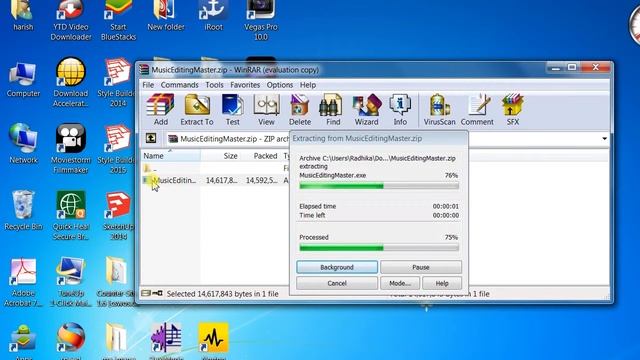This screenshot has height=360, width=640.
Task: Select YTD Video Downloader desktop shortcut
Action: (71, 20)
